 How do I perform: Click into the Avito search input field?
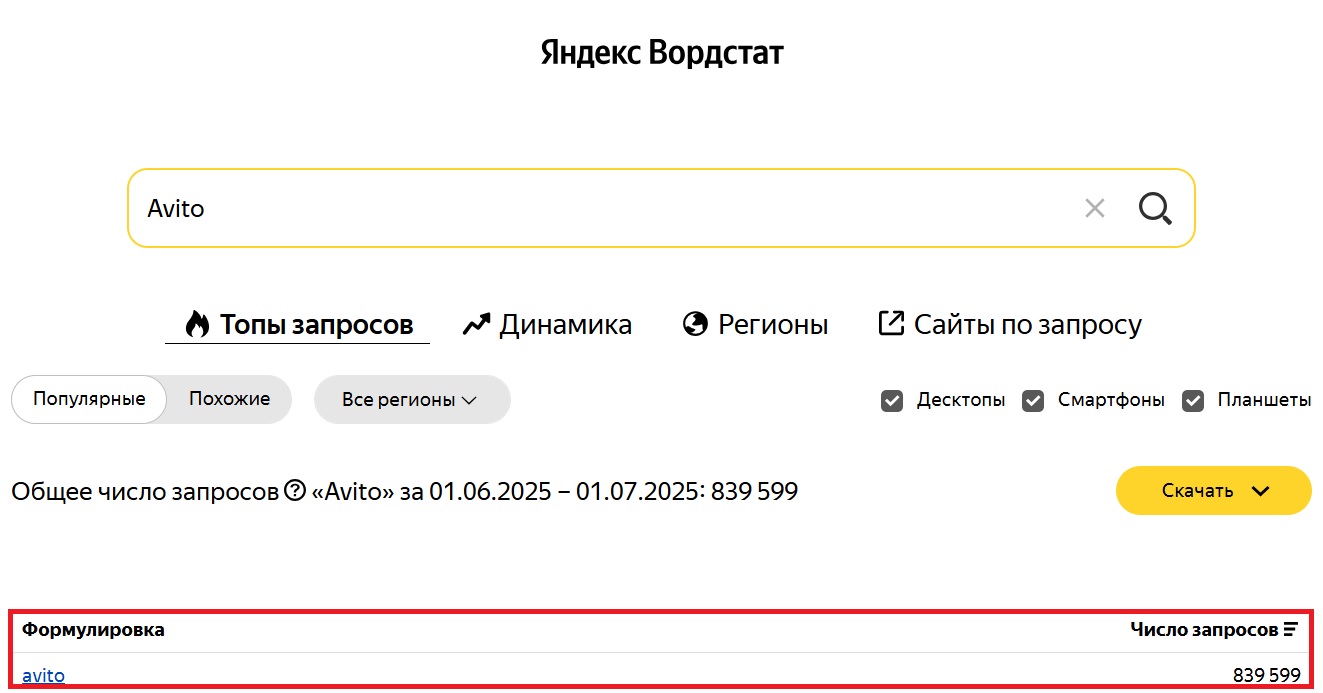coord(600,208)
